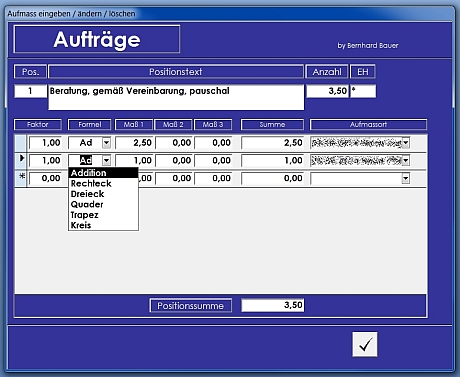Click the Positionstext header label
This screenshot has width=460, height=377.
coord(176,72)
